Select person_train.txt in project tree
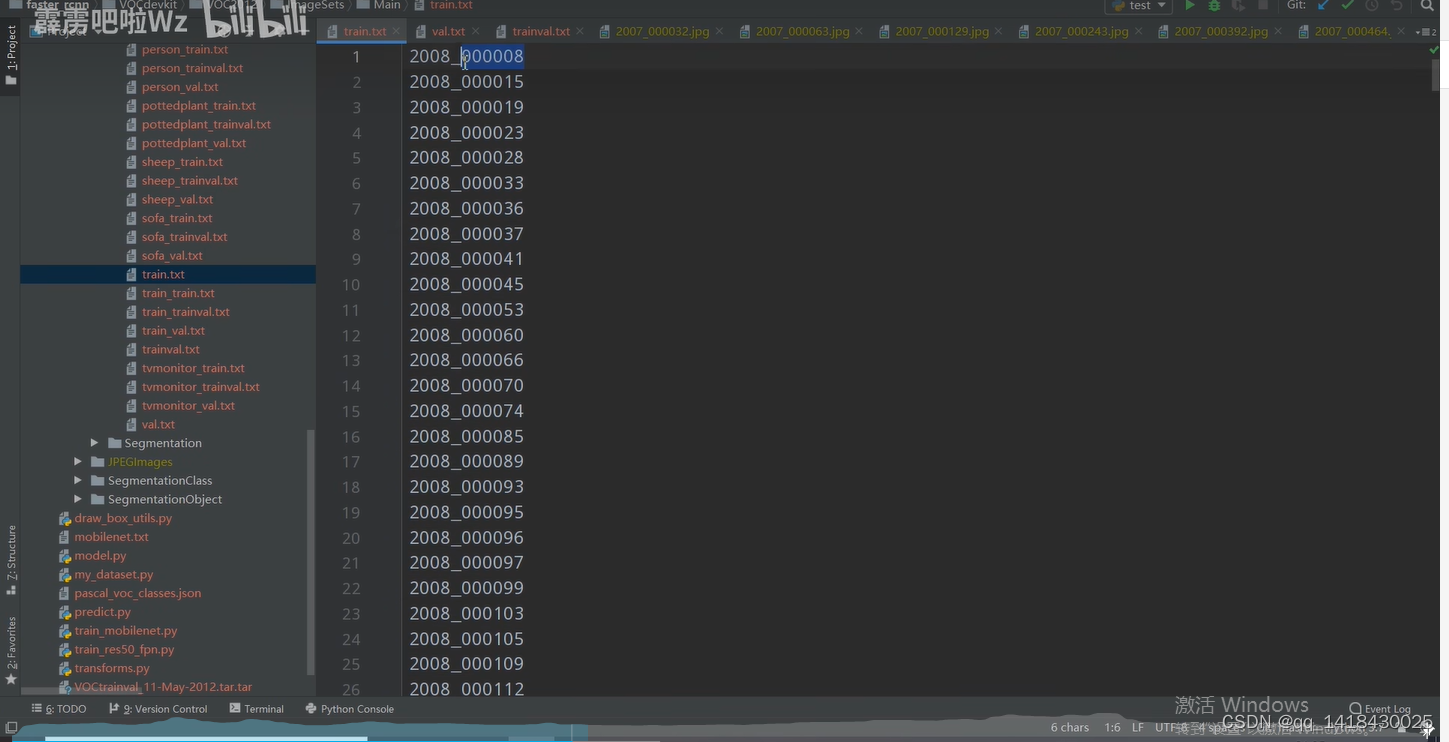 pos(185,49)
